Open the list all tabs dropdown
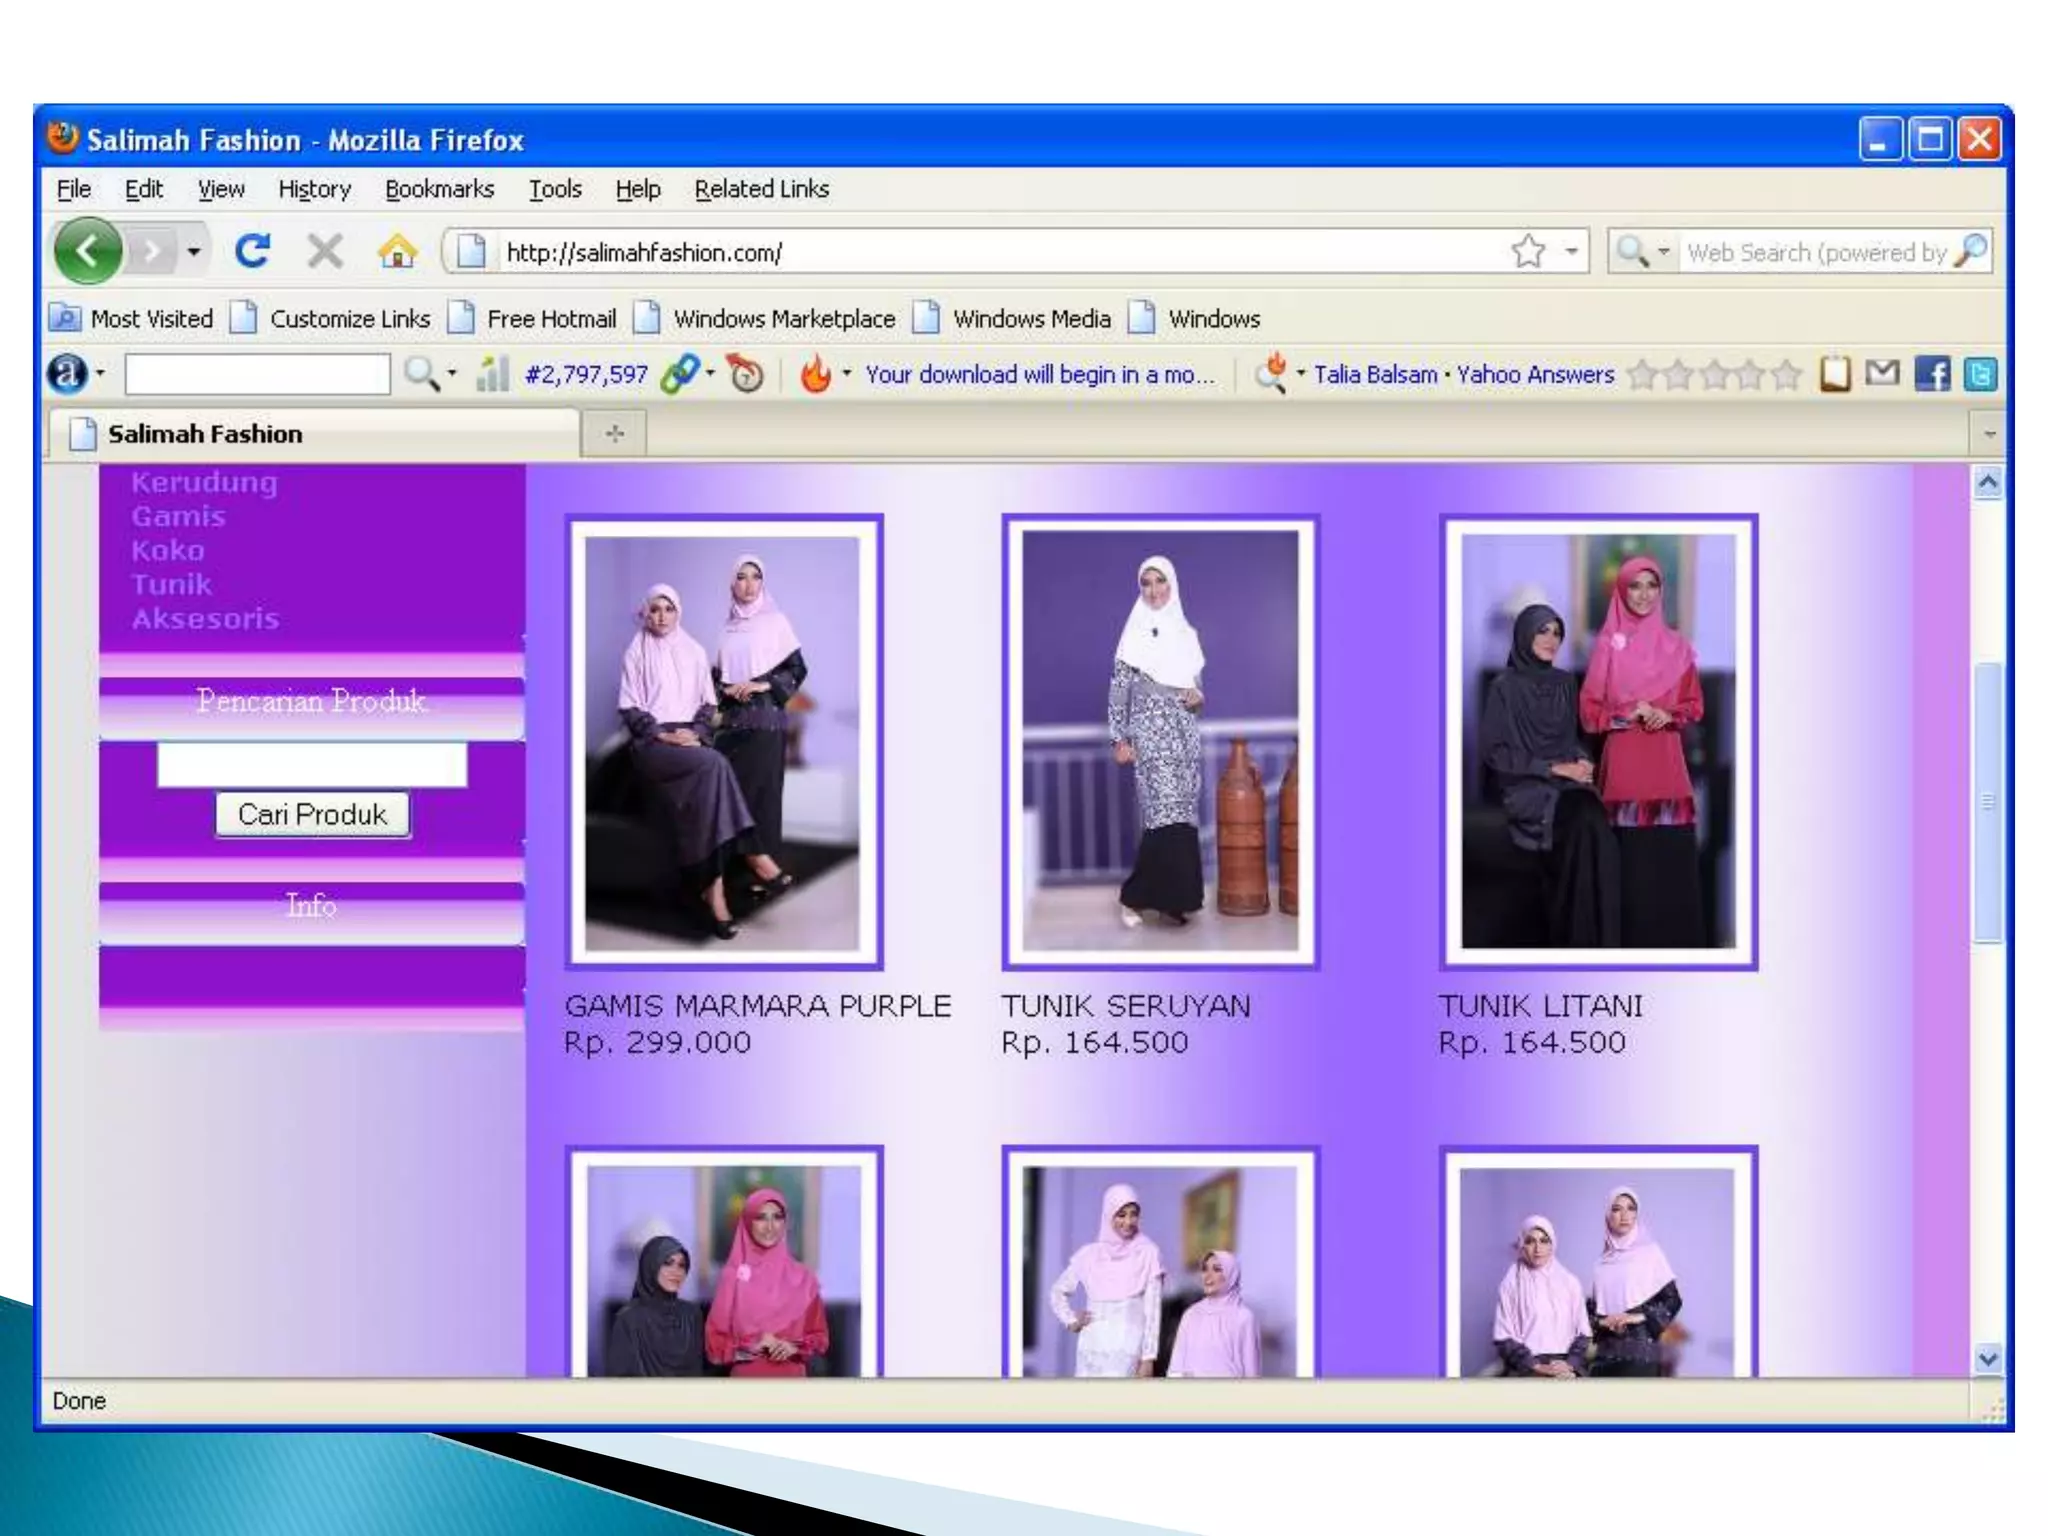This screenshot has height=1536, width=2048. [1989, 434]
